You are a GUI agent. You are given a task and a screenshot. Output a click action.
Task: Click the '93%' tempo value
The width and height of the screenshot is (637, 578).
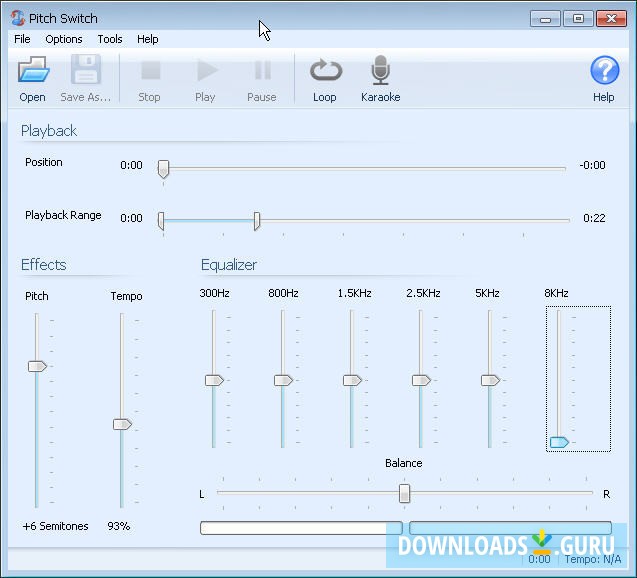(x=119, y=526)
